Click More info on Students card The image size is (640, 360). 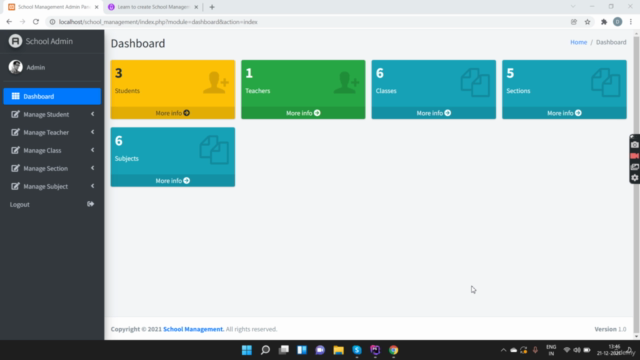(x=173, y=113)
